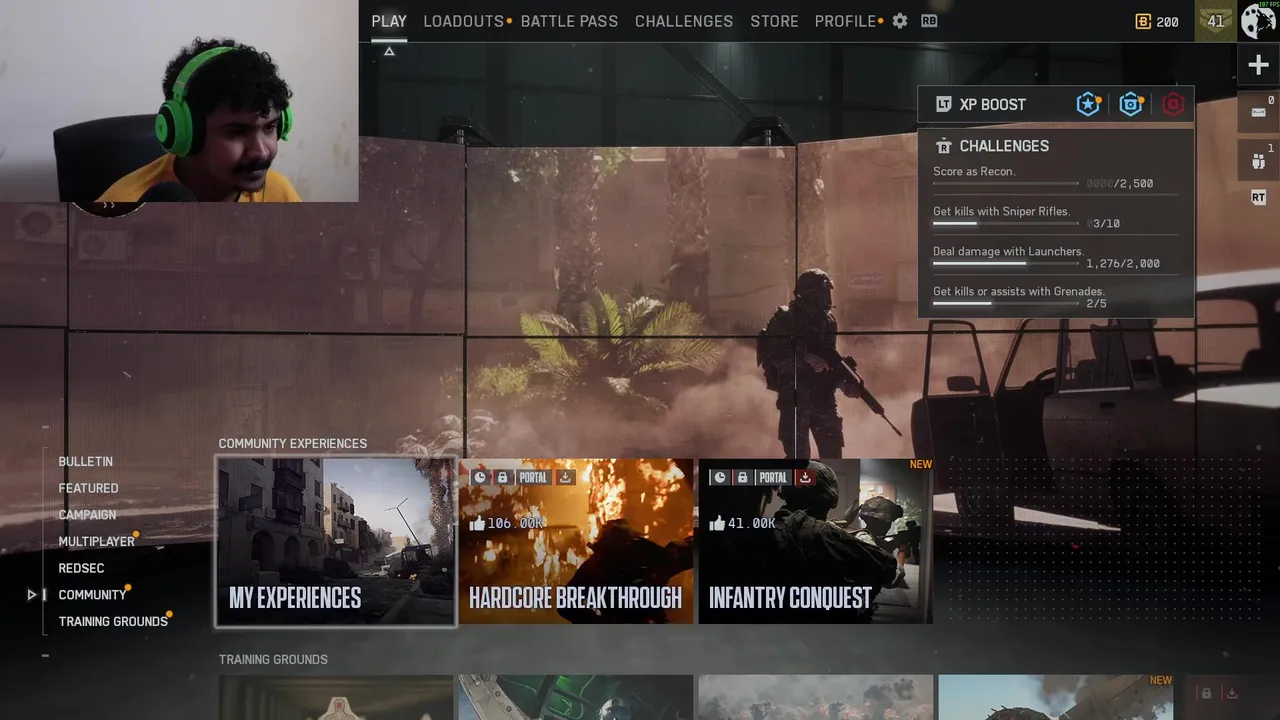Click the XP BOOST label
Screen dimensions: 1280x720
point(992,104)
